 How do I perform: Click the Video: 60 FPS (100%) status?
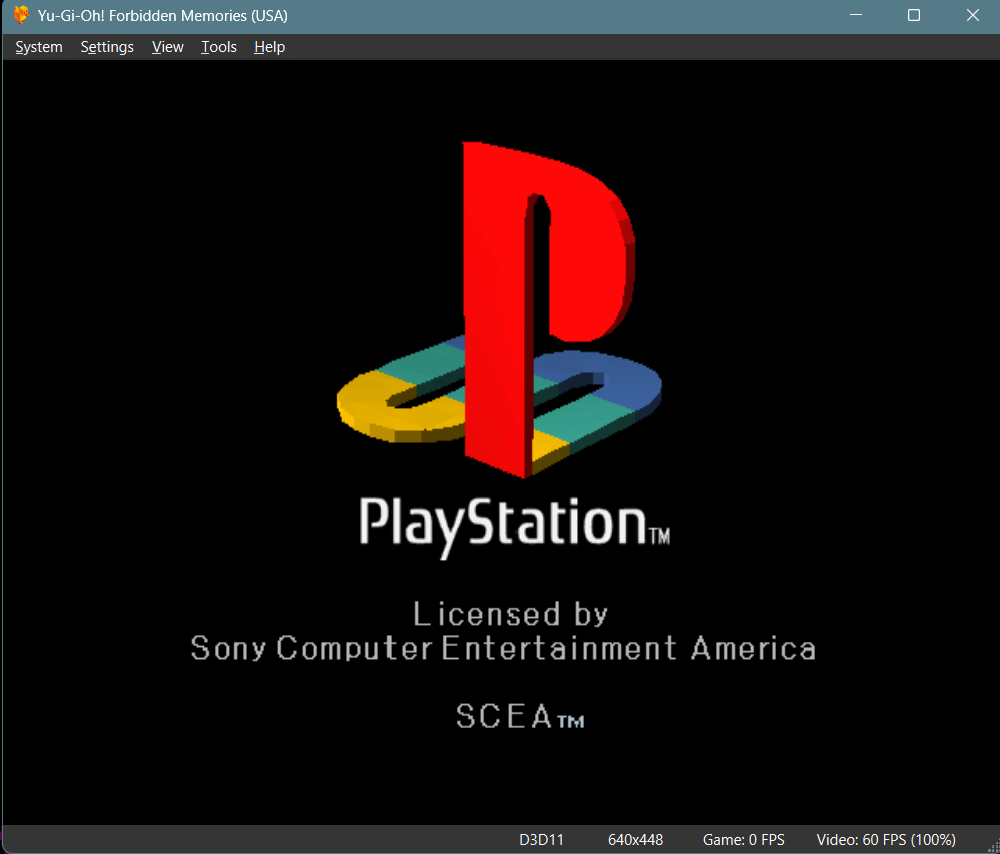point(886,839)
